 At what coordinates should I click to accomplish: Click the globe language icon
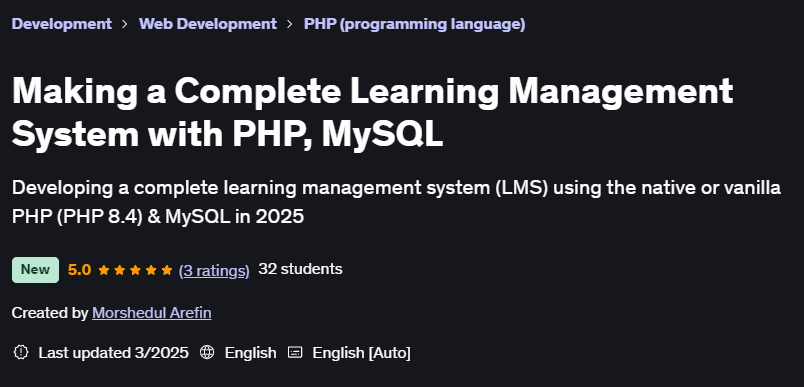[x=207, y=352]
